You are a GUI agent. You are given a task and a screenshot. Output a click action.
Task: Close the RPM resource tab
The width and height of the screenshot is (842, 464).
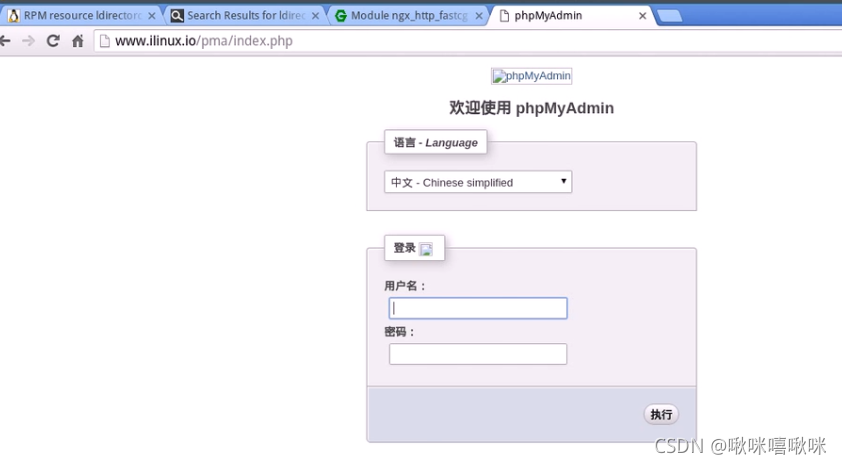[x=152, y=16]
